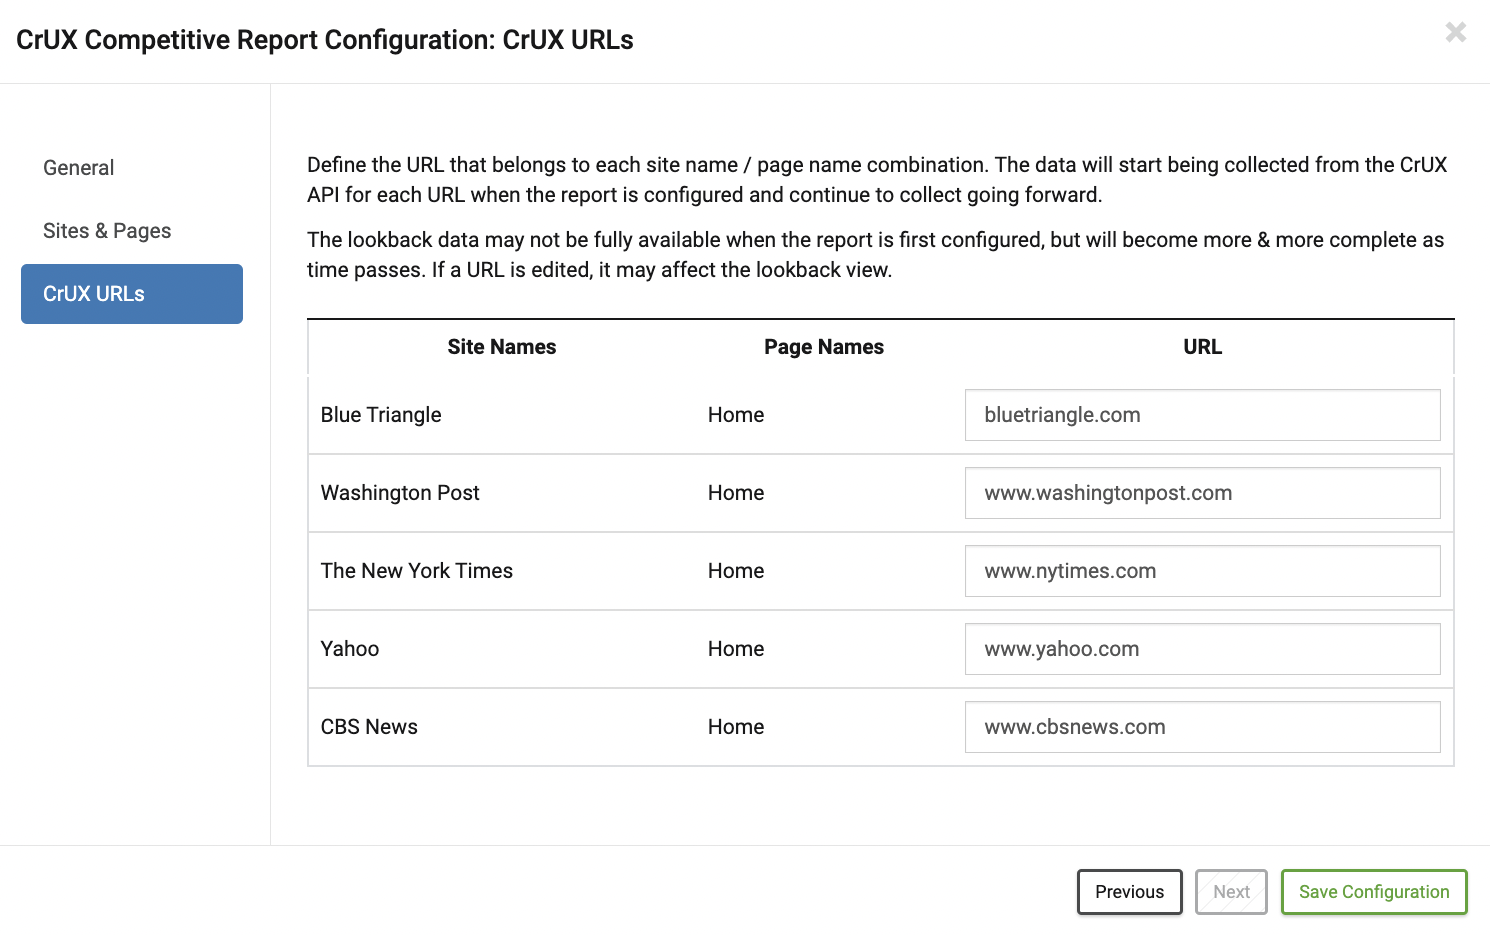The width and height of the screenshot is (1490, 935).
Task: Click the Washington Post site name
Action: pos(400,493)
